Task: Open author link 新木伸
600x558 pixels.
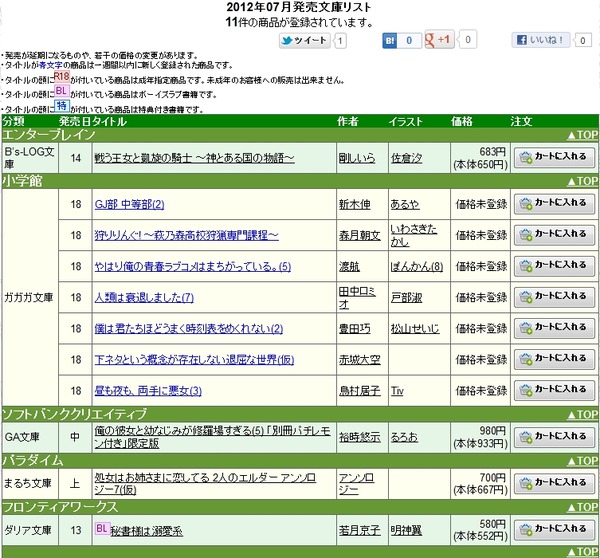Action: pyautogui.click(x=354, y=204)
